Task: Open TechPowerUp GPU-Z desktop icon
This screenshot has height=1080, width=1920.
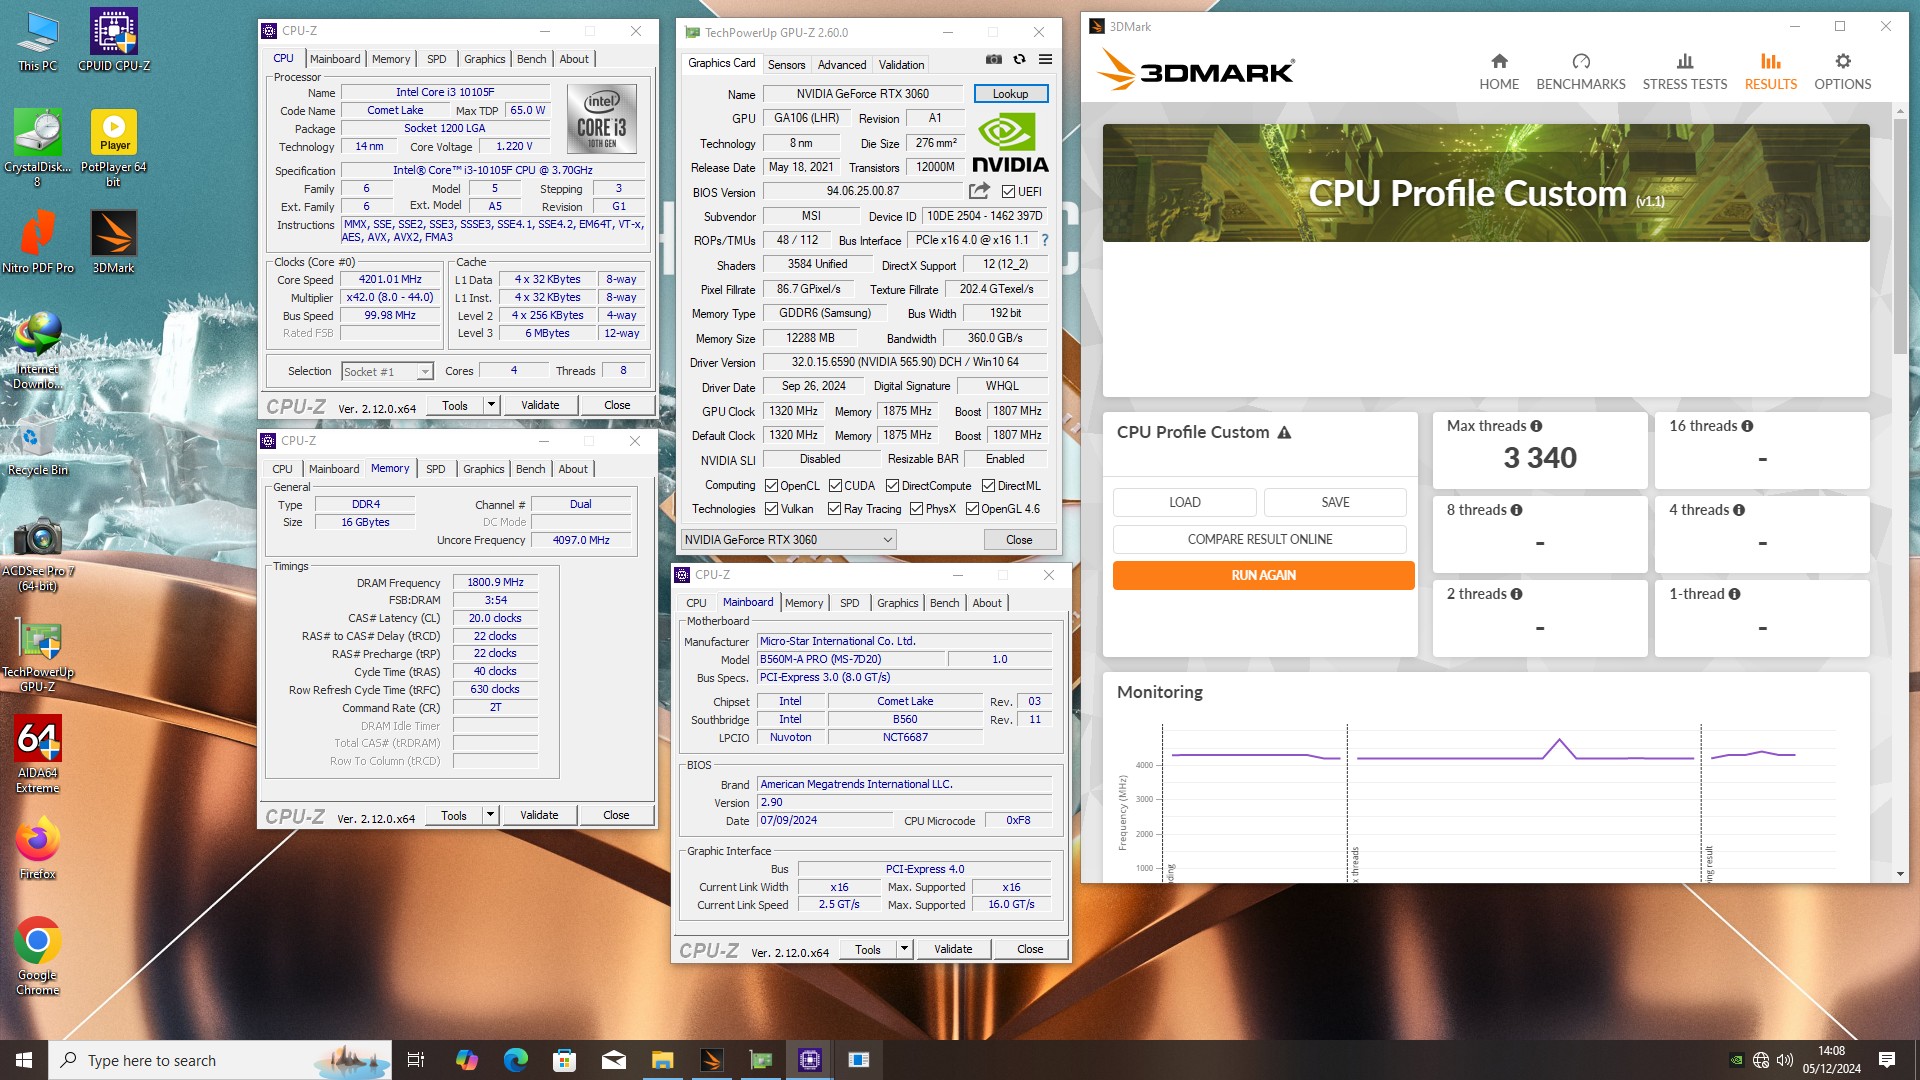Action: click(37, 655)
